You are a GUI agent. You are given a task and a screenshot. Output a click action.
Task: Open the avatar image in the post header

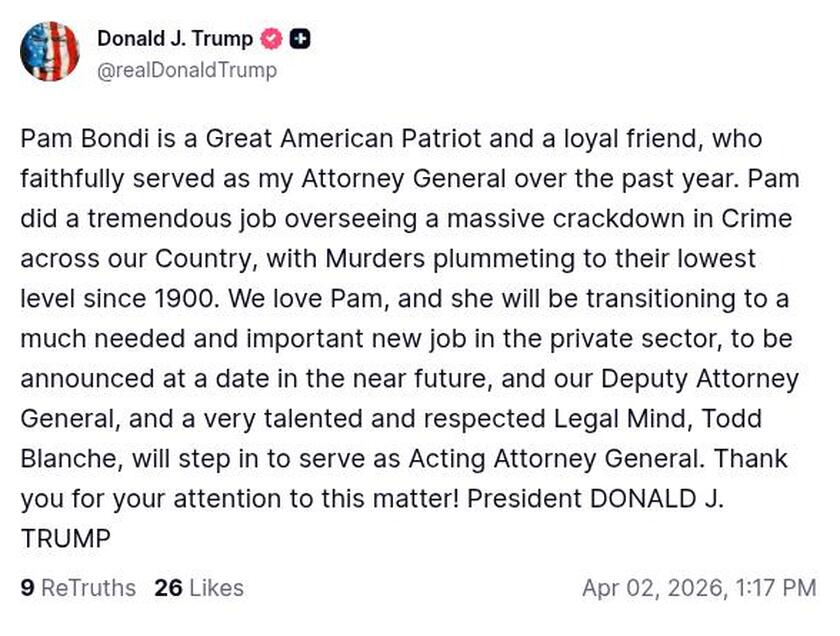pyautogui.click(x=50, y=52)
